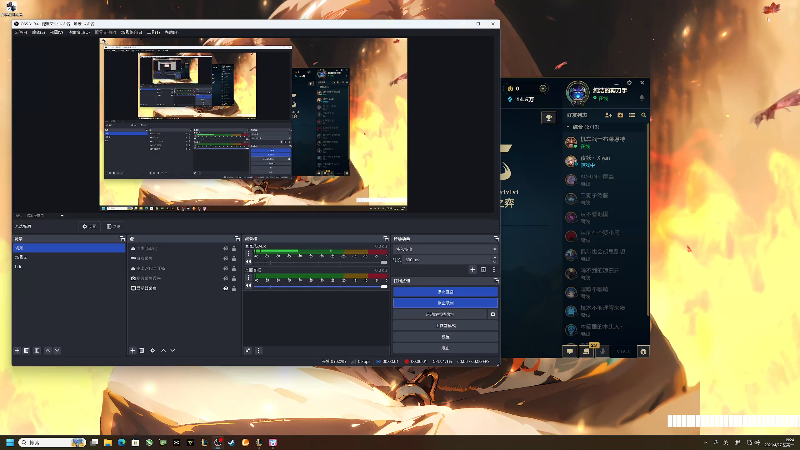Image resolution: width=800 pixels, height=450 pixels.
Task: Open transition properties three-dot menu
Action: pyautogui.click(x=493, y=269)
